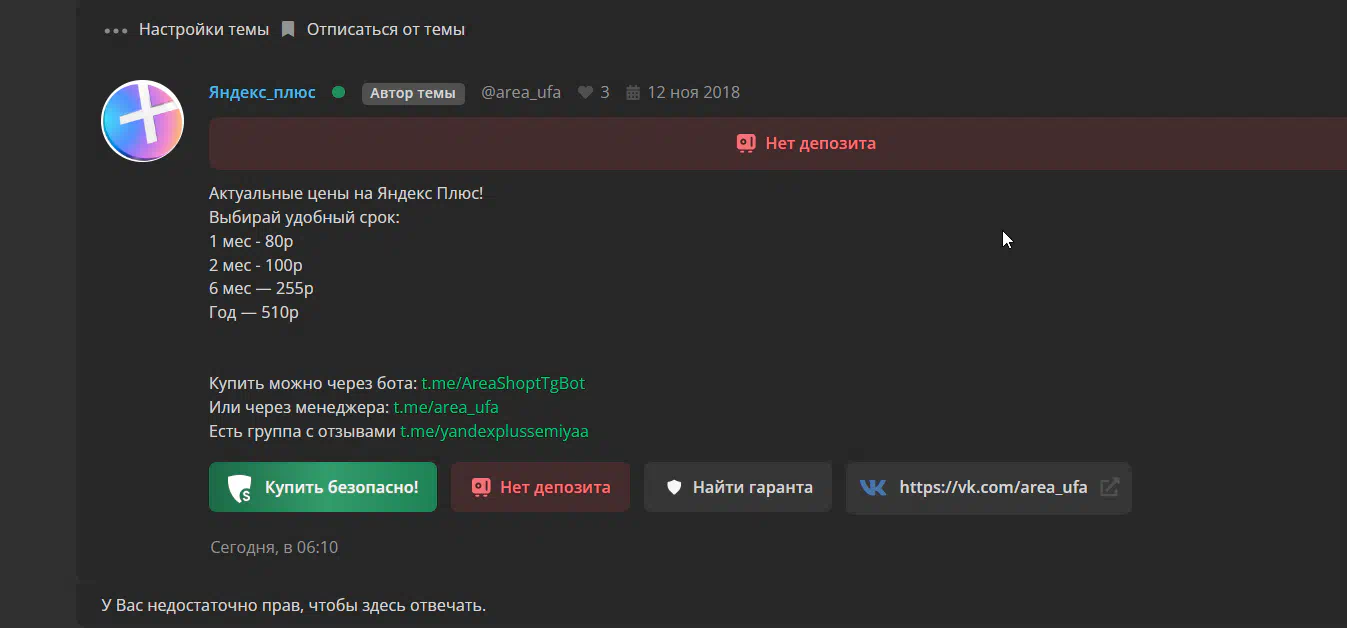
Task: Click the bookmark icon next to Отписаться от темы
Action: 288,29
